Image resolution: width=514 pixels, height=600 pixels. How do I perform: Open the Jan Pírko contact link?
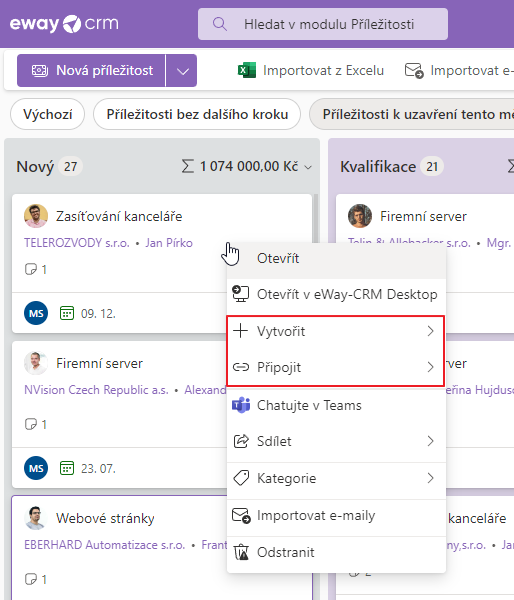tap(169, 243)
